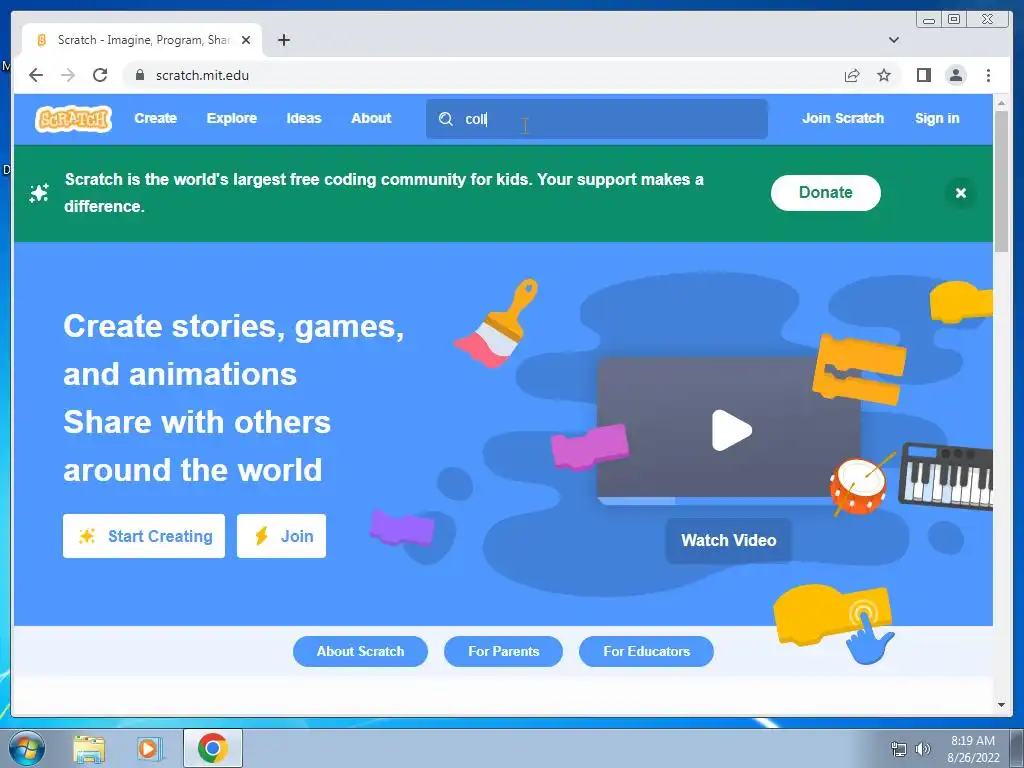Share this page icon
The width and height of the screenshot is (1024, 768).
click(x=852, y=75)
